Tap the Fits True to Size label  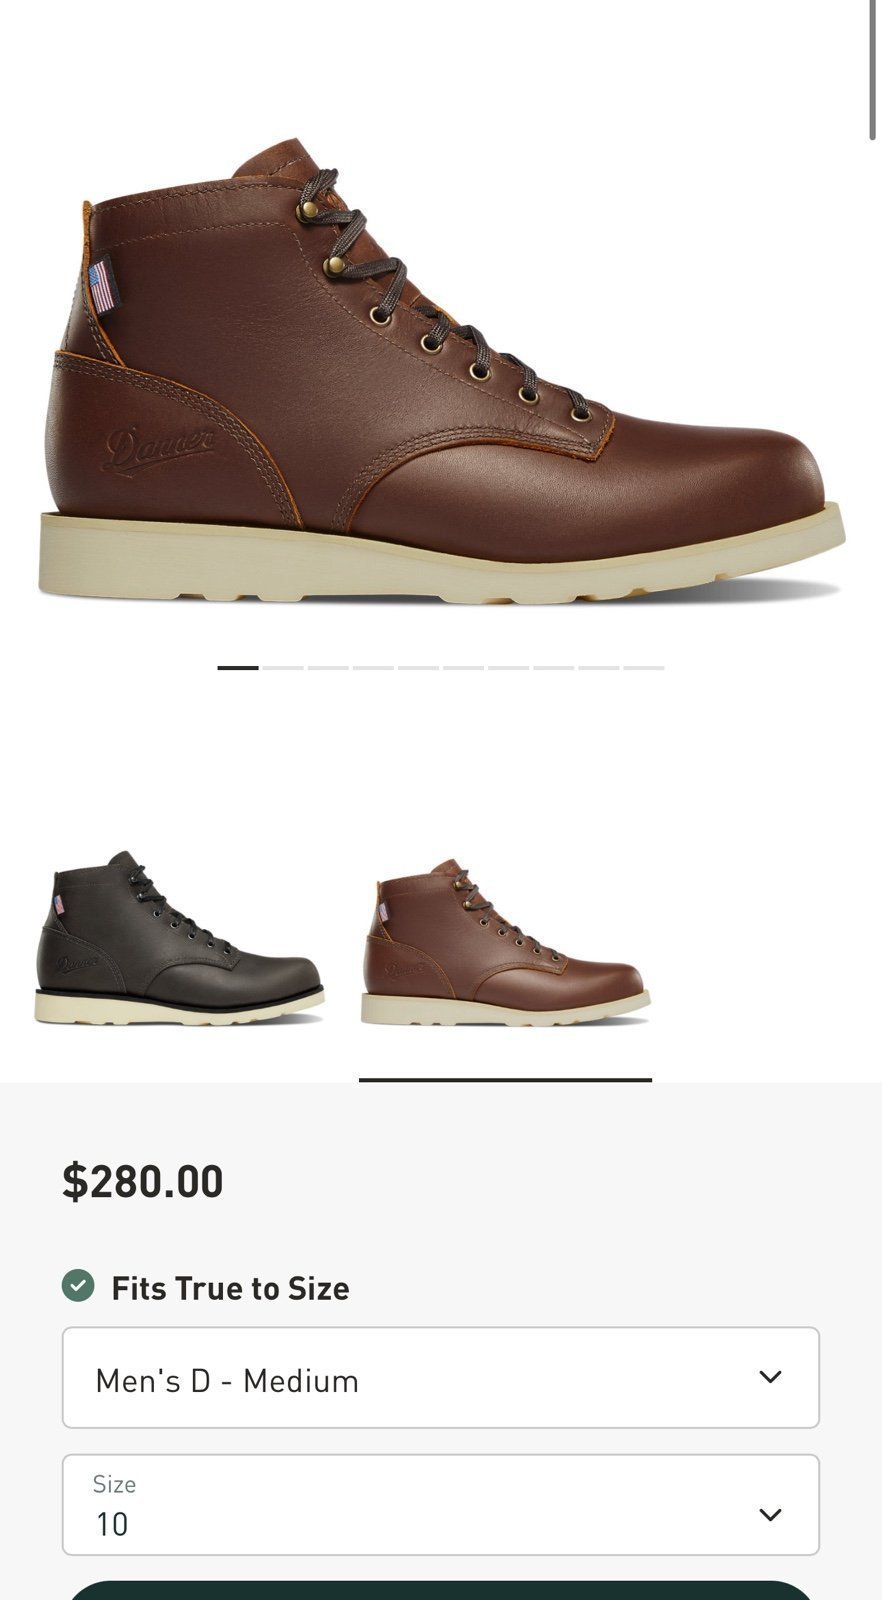(x=230, y=1288)
